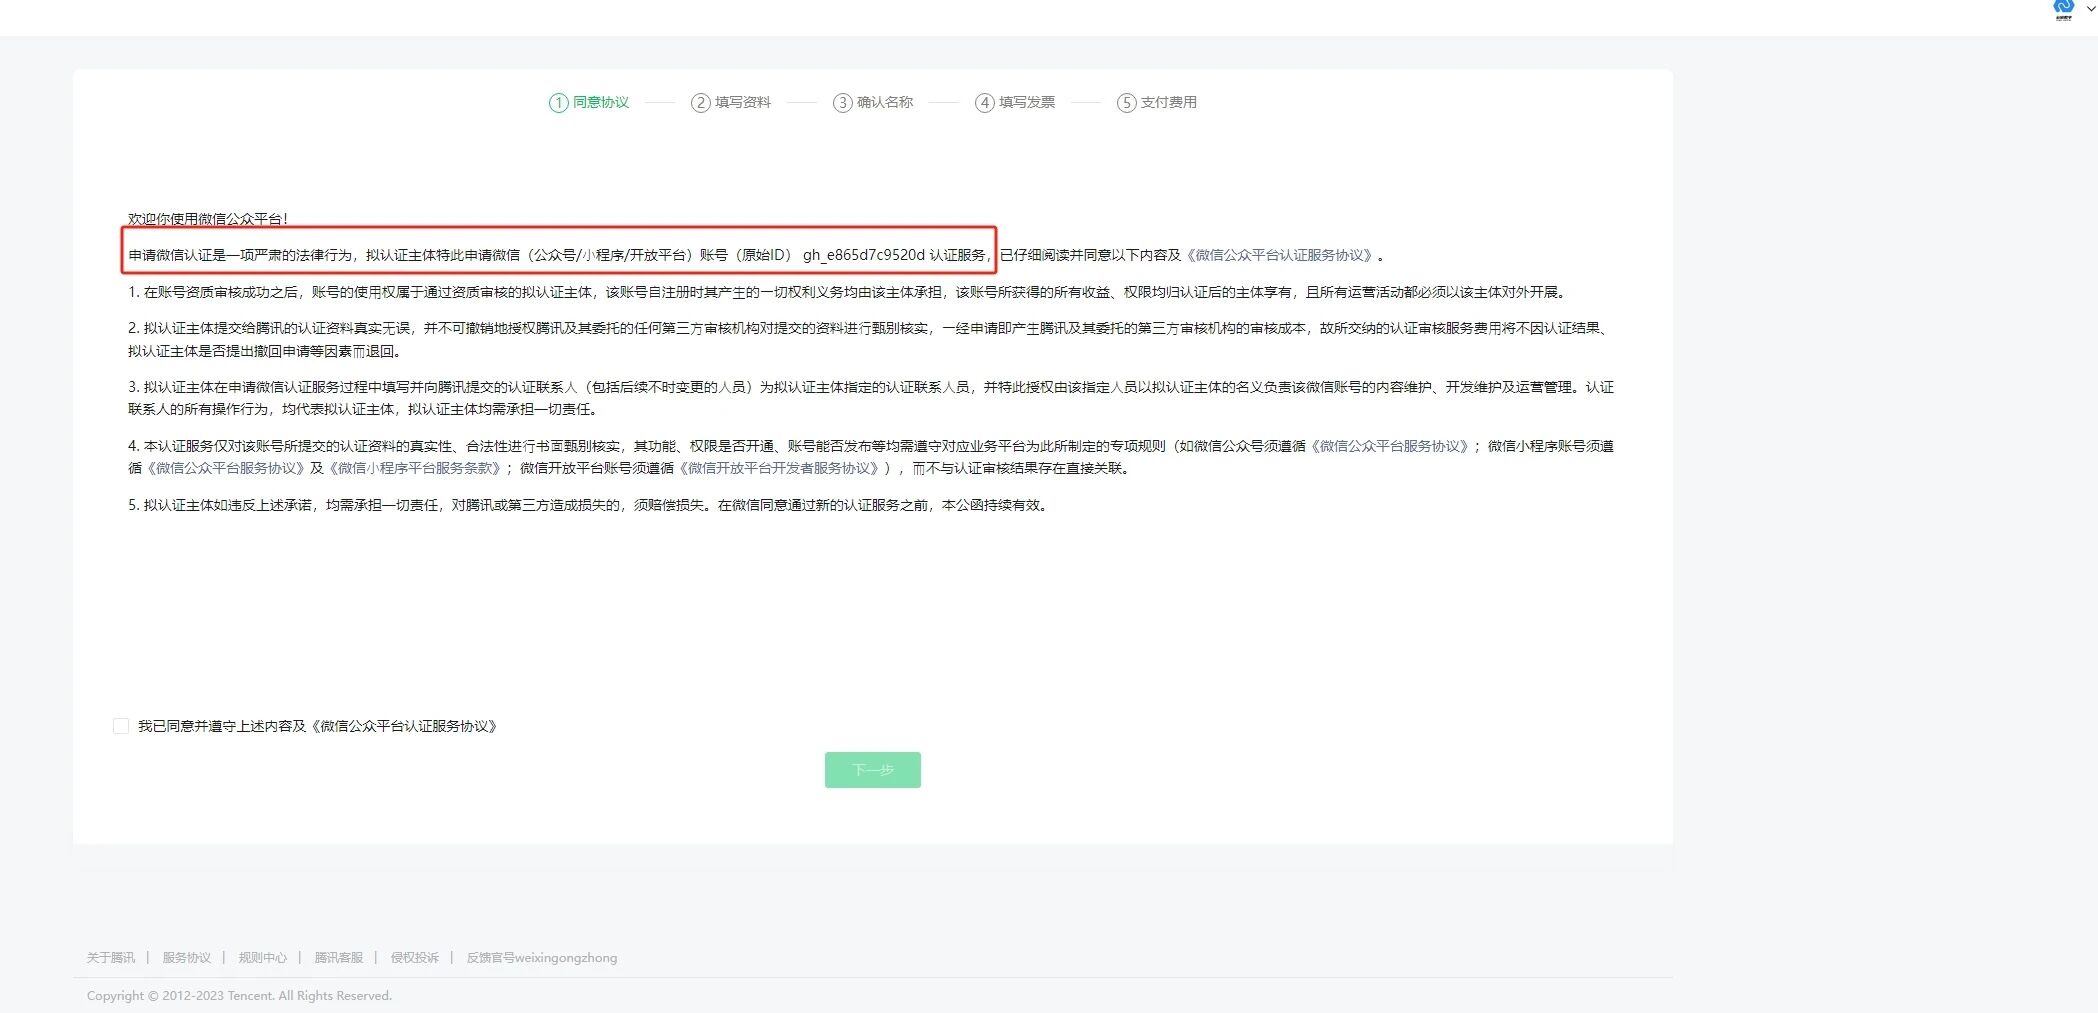
Task: Click clause 5 beginning 拟认证主体如违反上述承诺
Action: [x=590, y=505]
